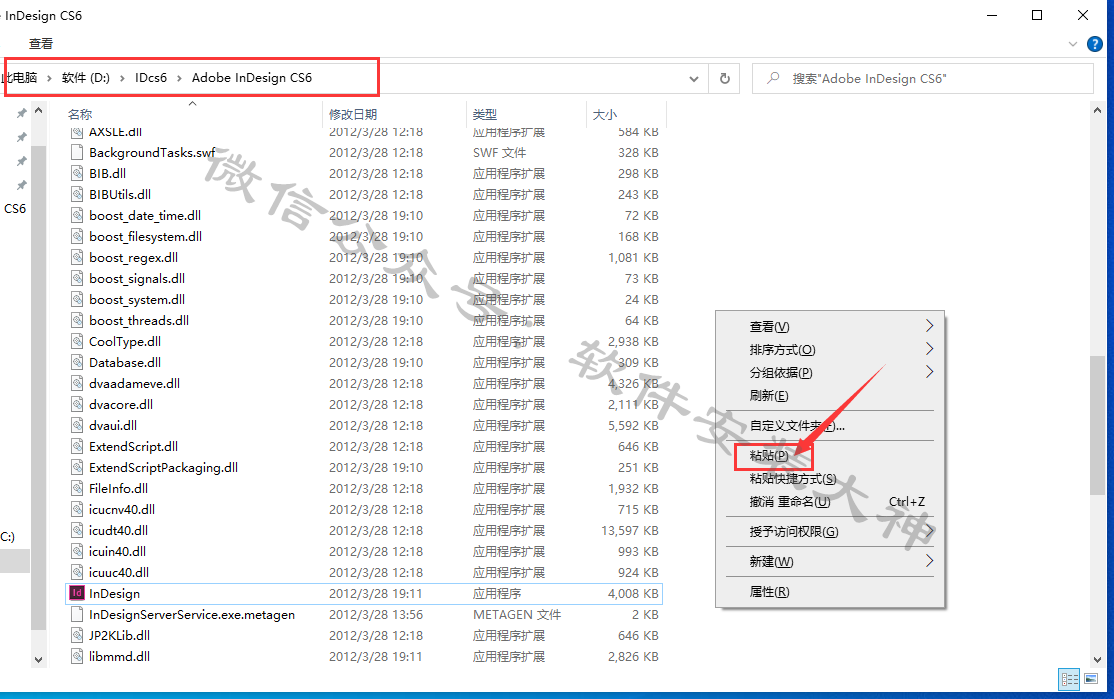1114x699 pixels.
Task: Select the CS6 item in navigation pane
Action: coord(15,209)
